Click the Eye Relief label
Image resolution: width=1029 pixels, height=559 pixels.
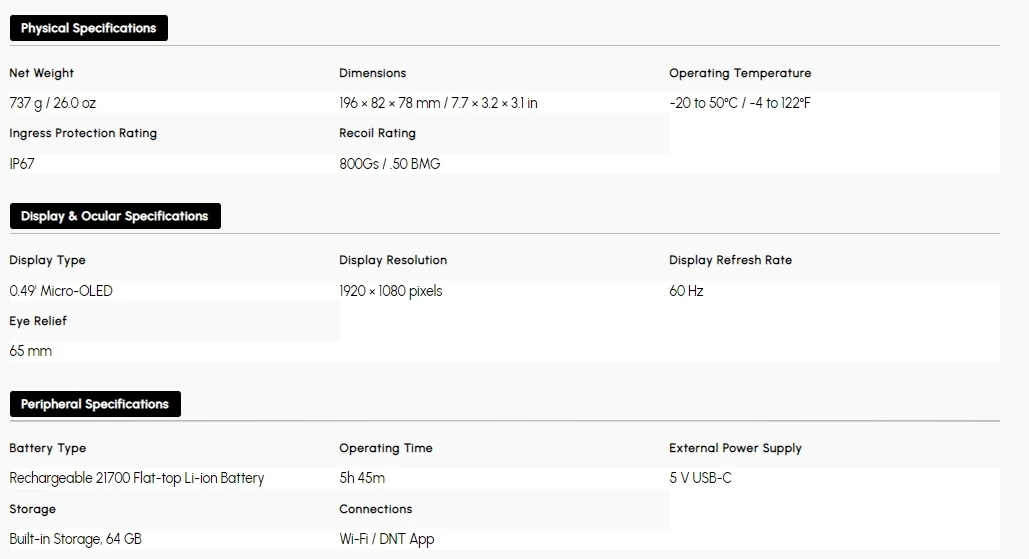38,321
